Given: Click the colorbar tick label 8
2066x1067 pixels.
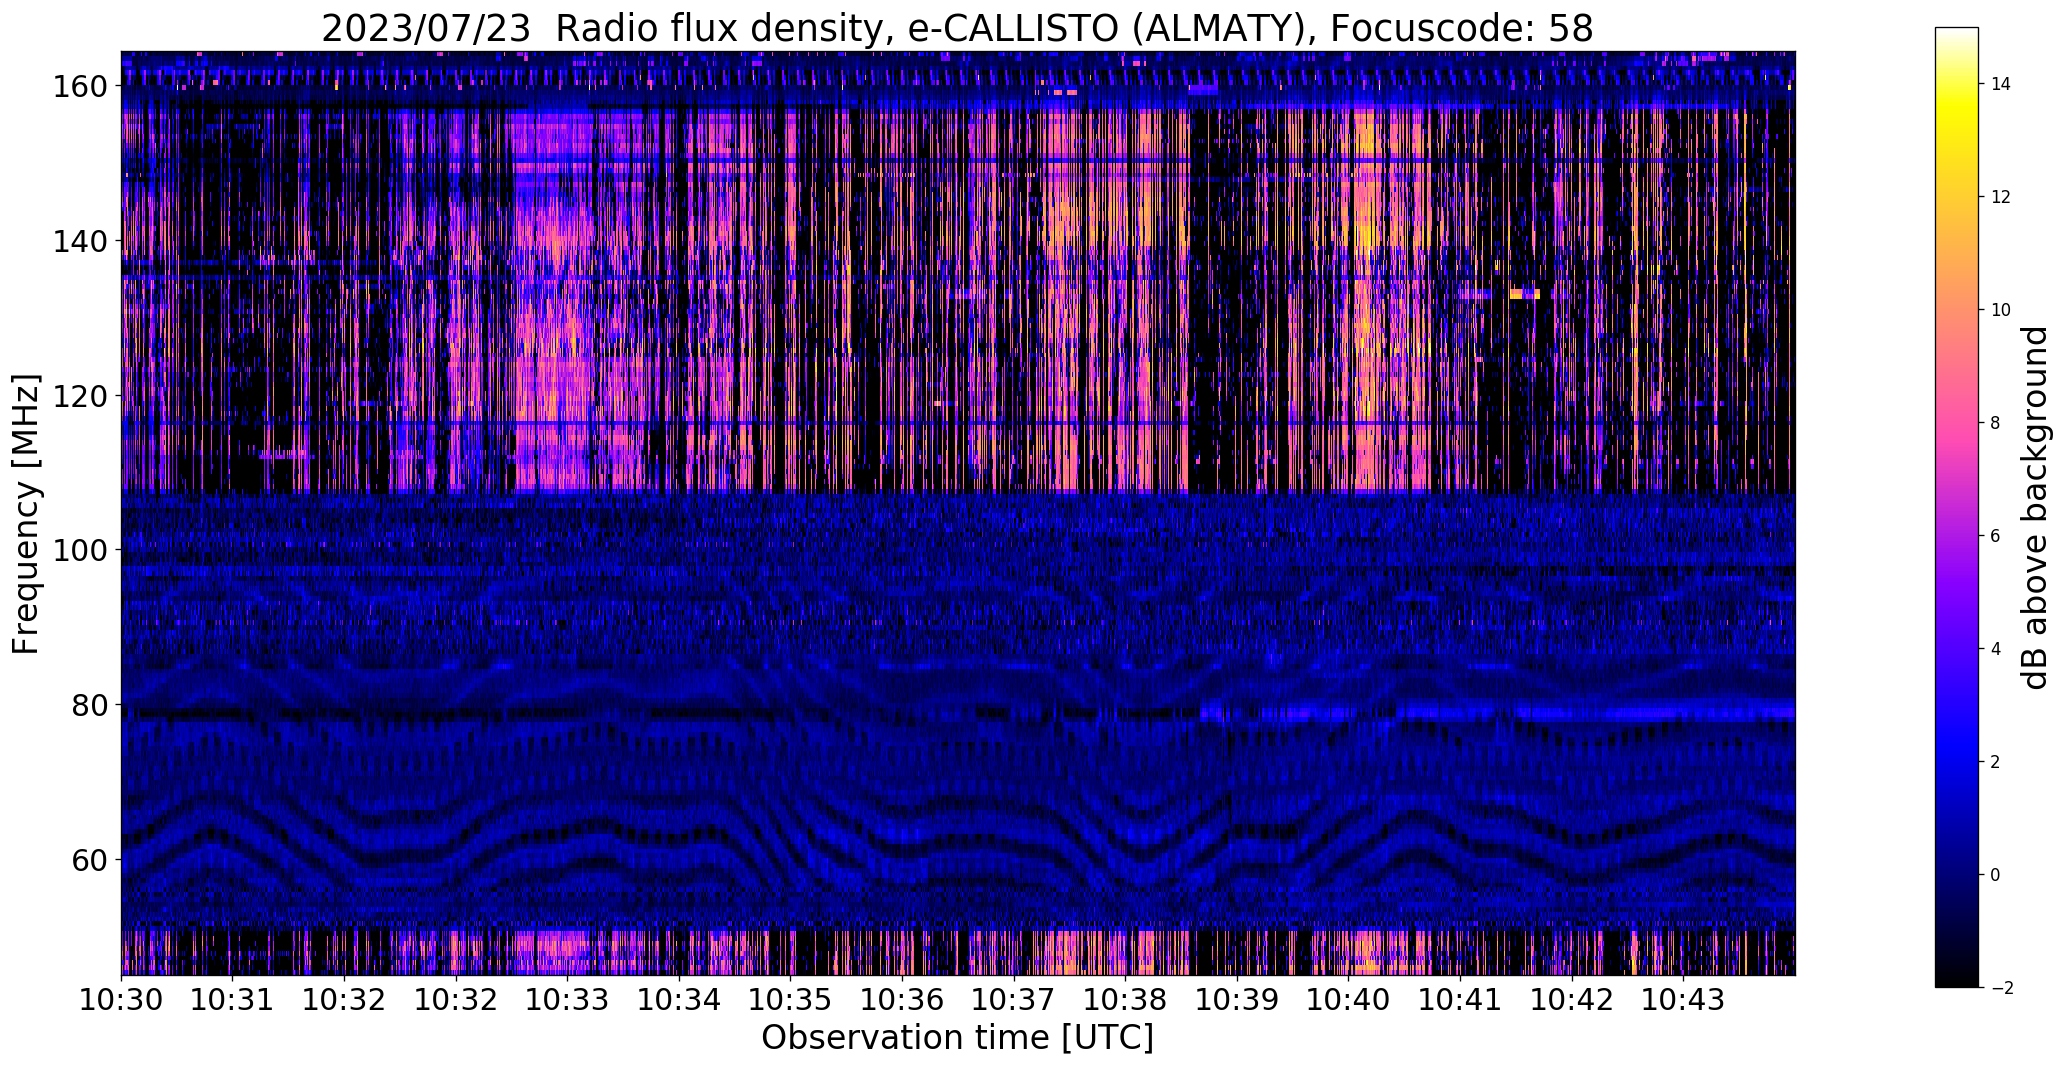Looking at the screenshot, I should 1996,423.
